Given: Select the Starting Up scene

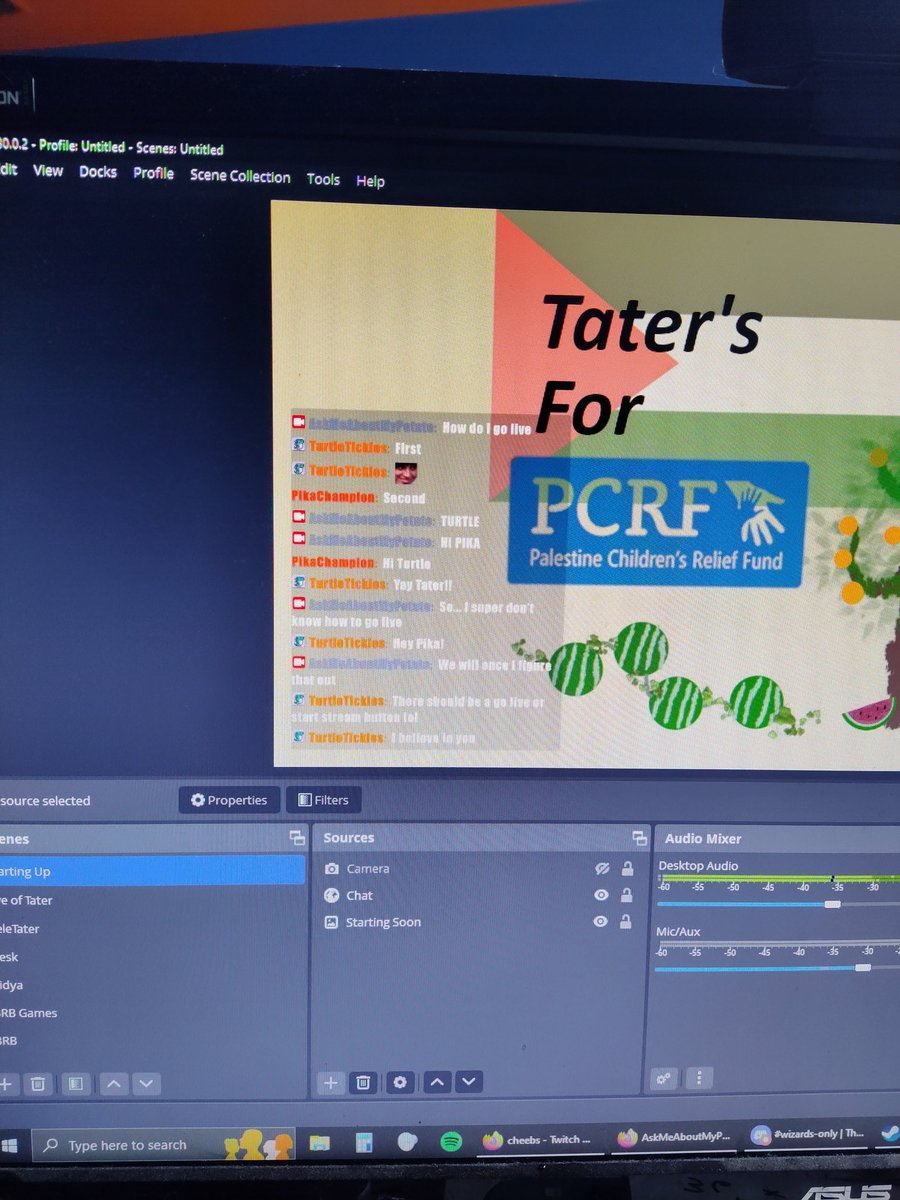Looking at the screenshot, I should click(x=152, y=871).
